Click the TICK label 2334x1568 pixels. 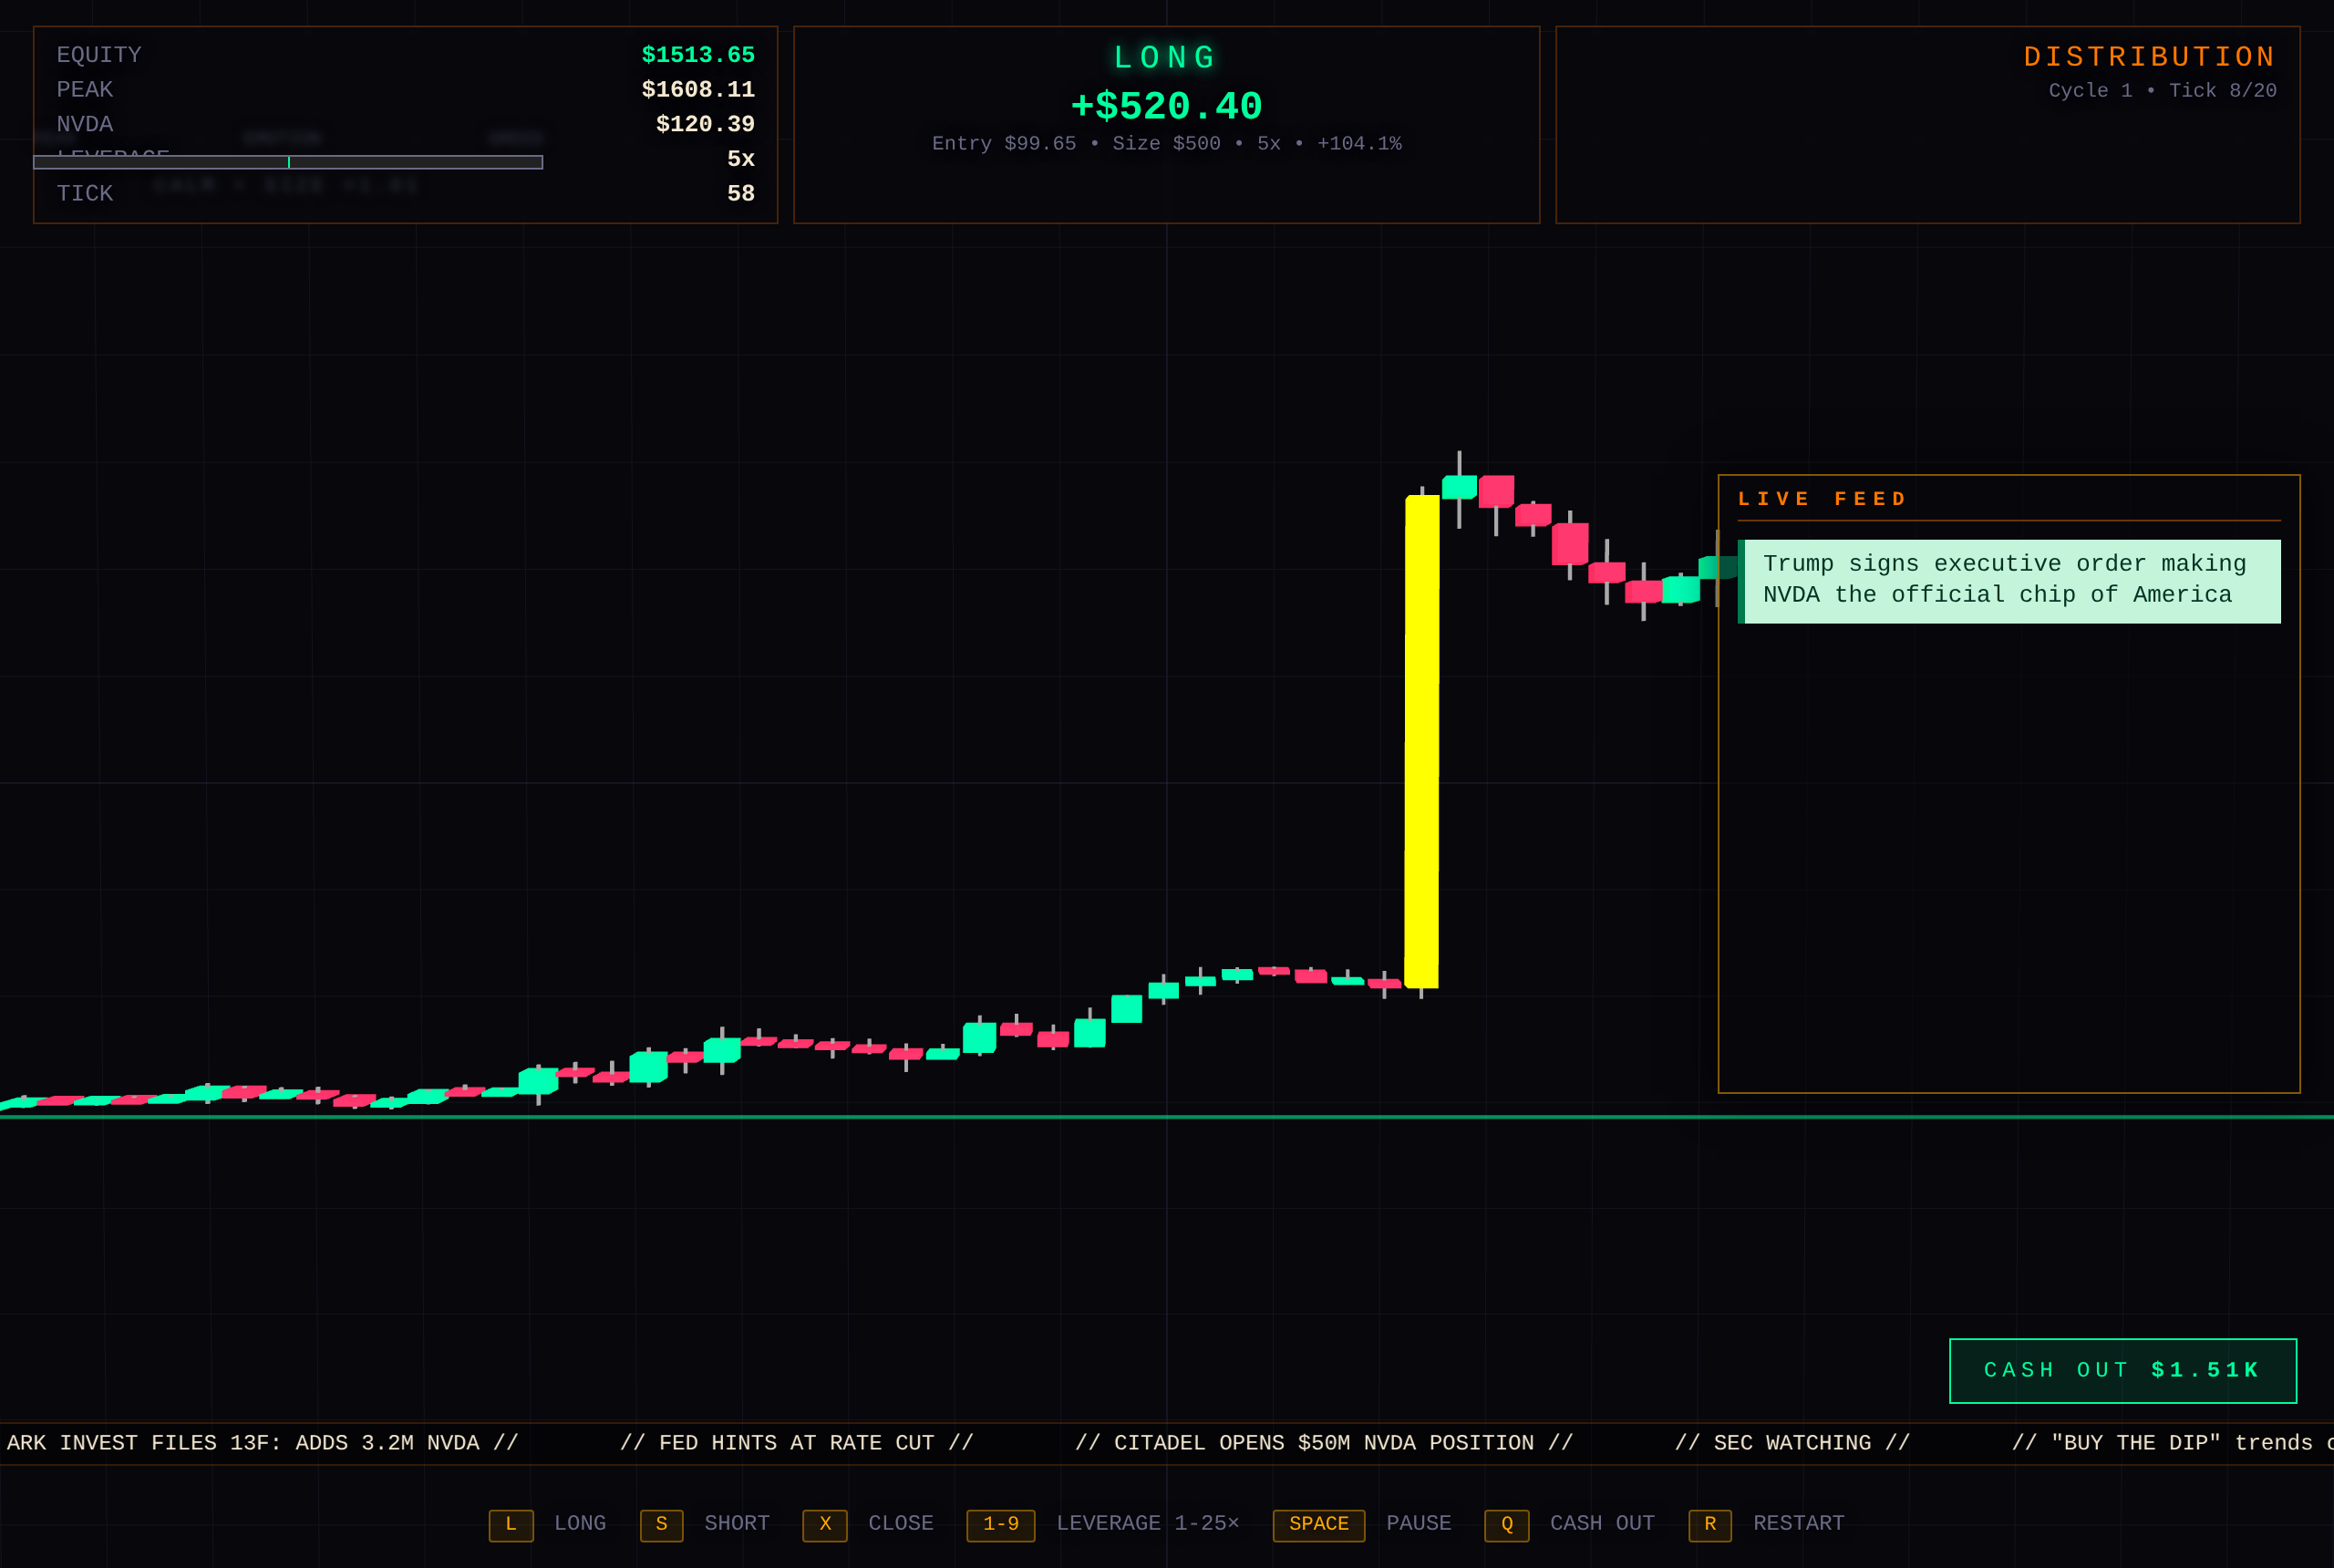(85, 194)
